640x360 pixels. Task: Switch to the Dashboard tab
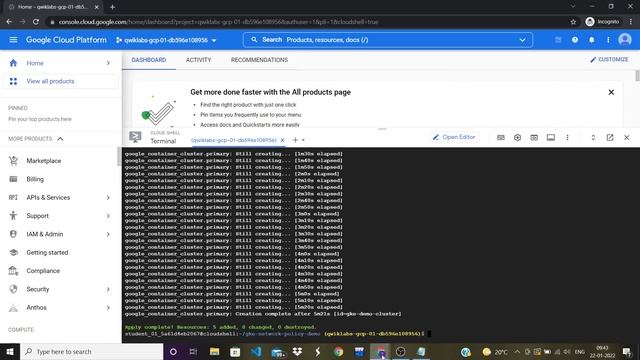pos(149,60)
